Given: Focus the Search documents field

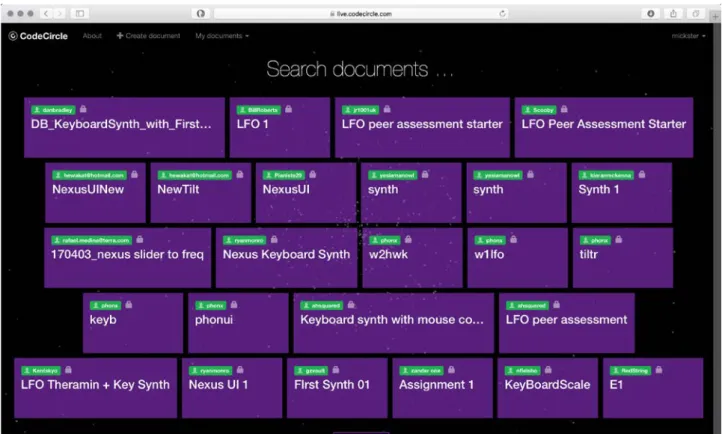Looking at the screenshot, I should pyautogui.click(x=360, y=69).
